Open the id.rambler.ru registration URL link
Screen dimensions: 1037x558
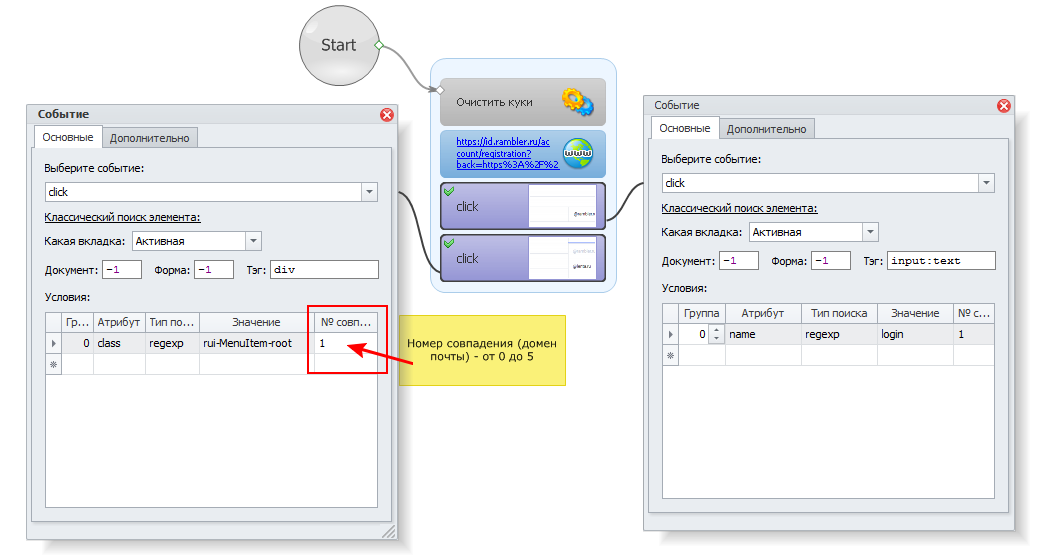click(507, 153)
